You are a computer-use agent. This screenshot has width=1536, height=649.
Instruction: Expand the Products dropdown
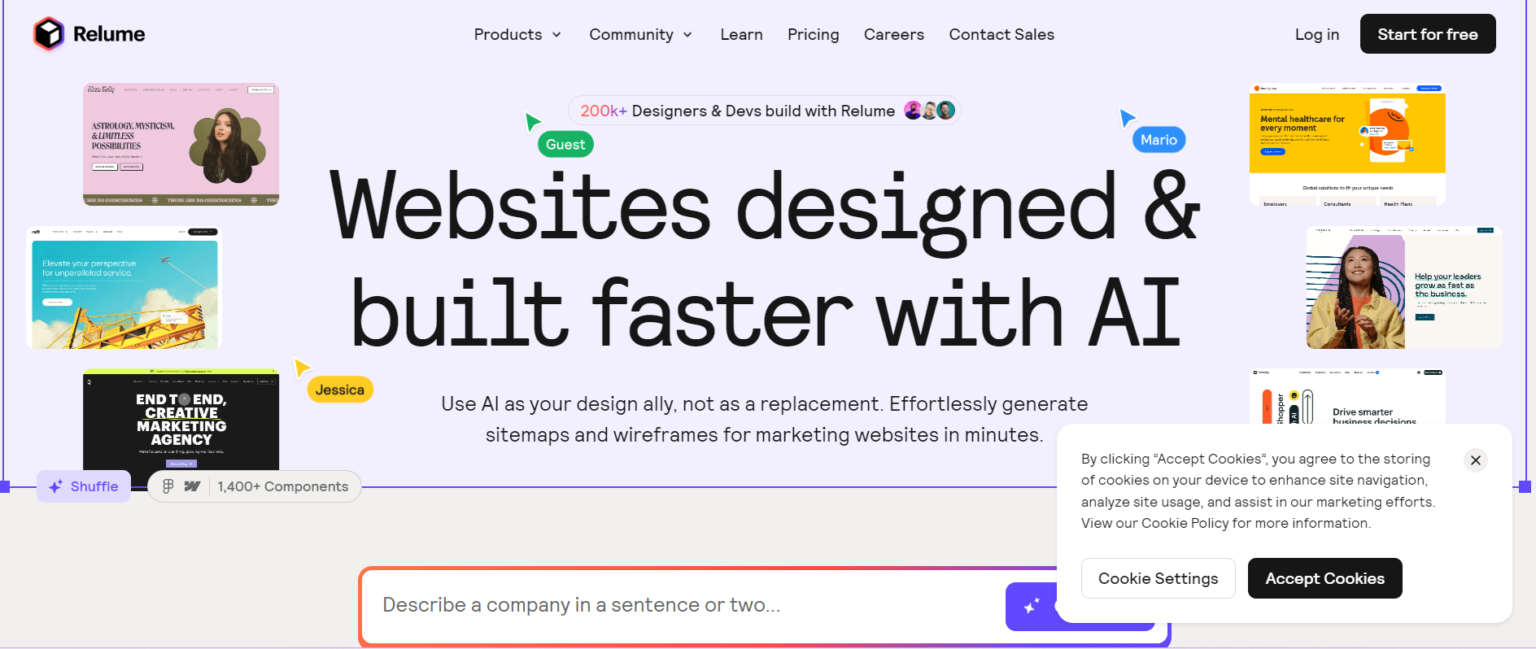[x=517, y=34]
